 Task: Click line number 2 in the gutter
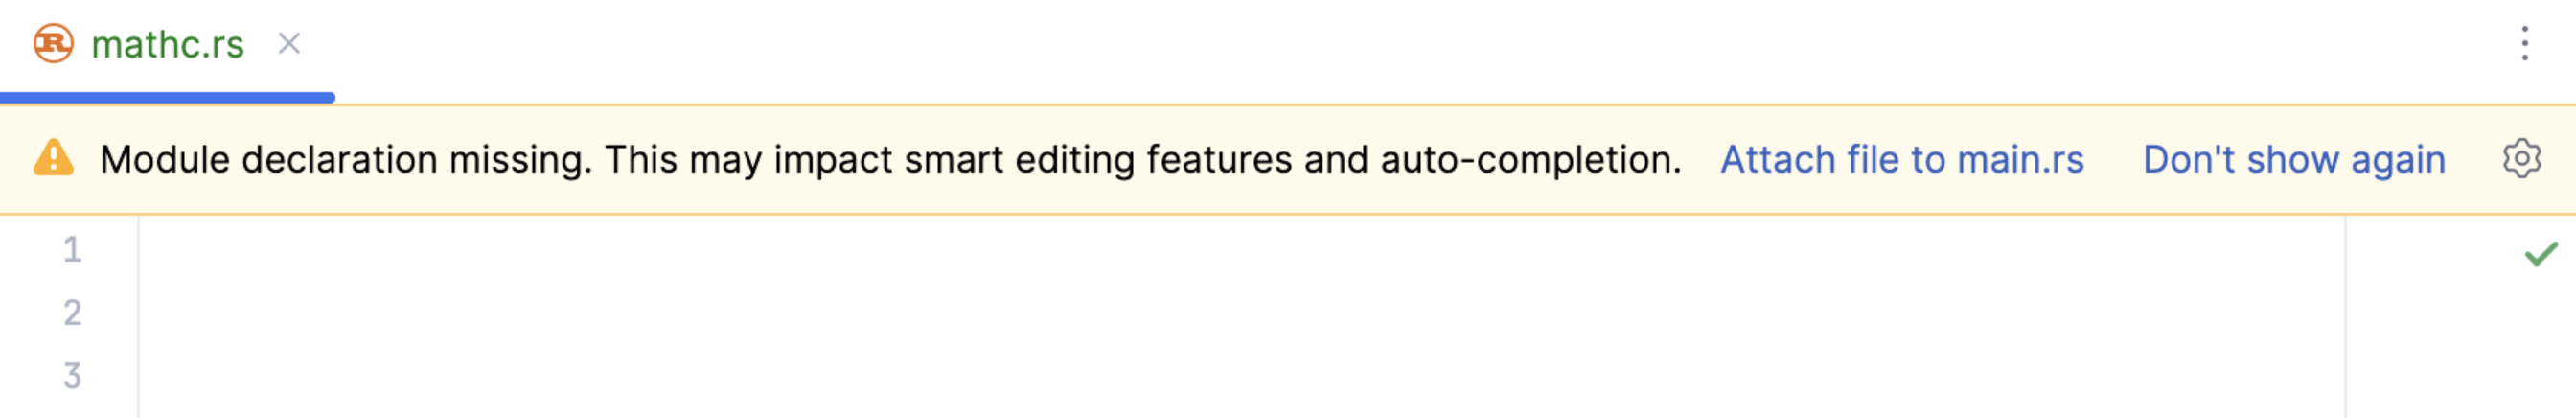(x=72, y=313)
